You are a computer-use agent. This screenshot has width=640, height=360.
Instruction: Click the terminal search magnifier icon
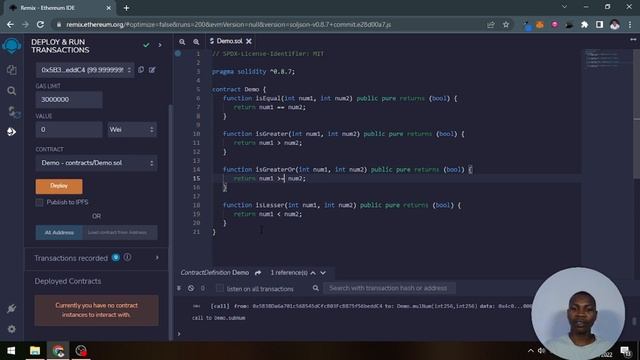316,288
